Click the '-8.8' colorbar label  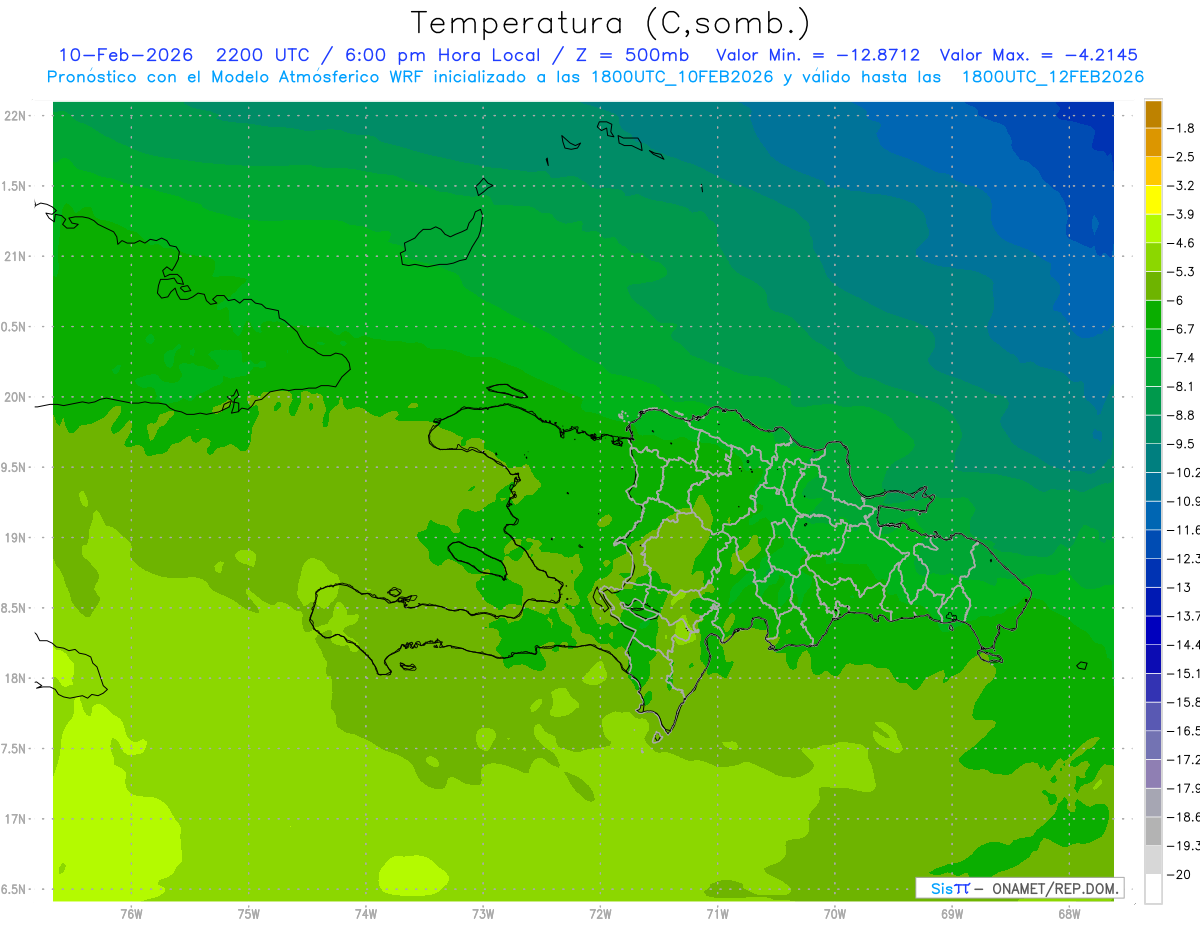coord(1181,415)
